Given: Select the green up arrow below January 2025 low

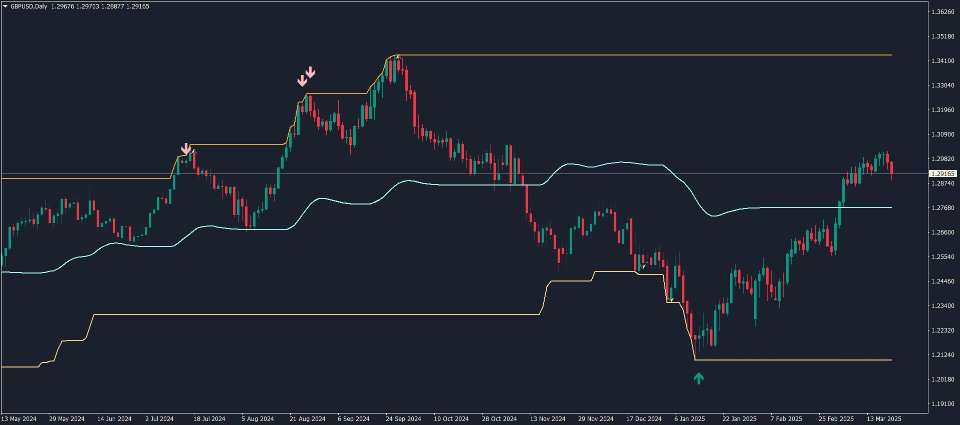Looking at the screenshot, I should coord(699,378).
